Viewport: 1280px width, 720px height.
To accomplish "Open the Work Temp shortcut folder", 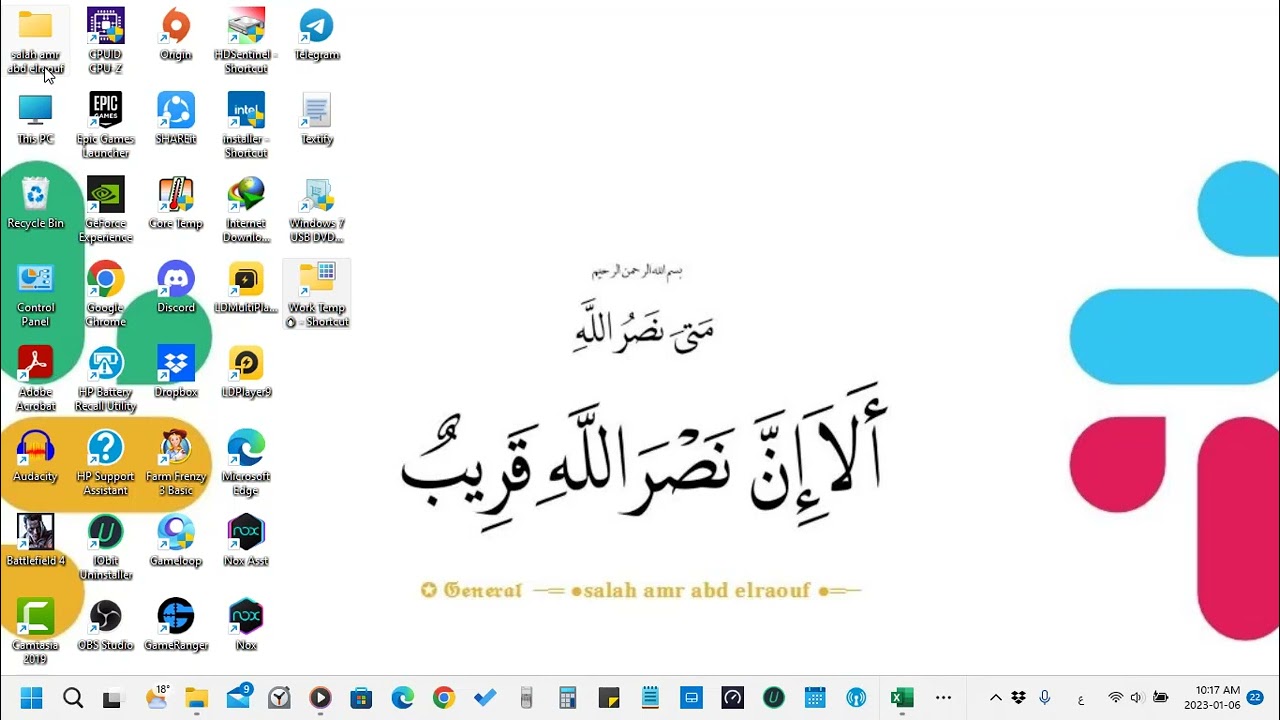I will (317, 294).
